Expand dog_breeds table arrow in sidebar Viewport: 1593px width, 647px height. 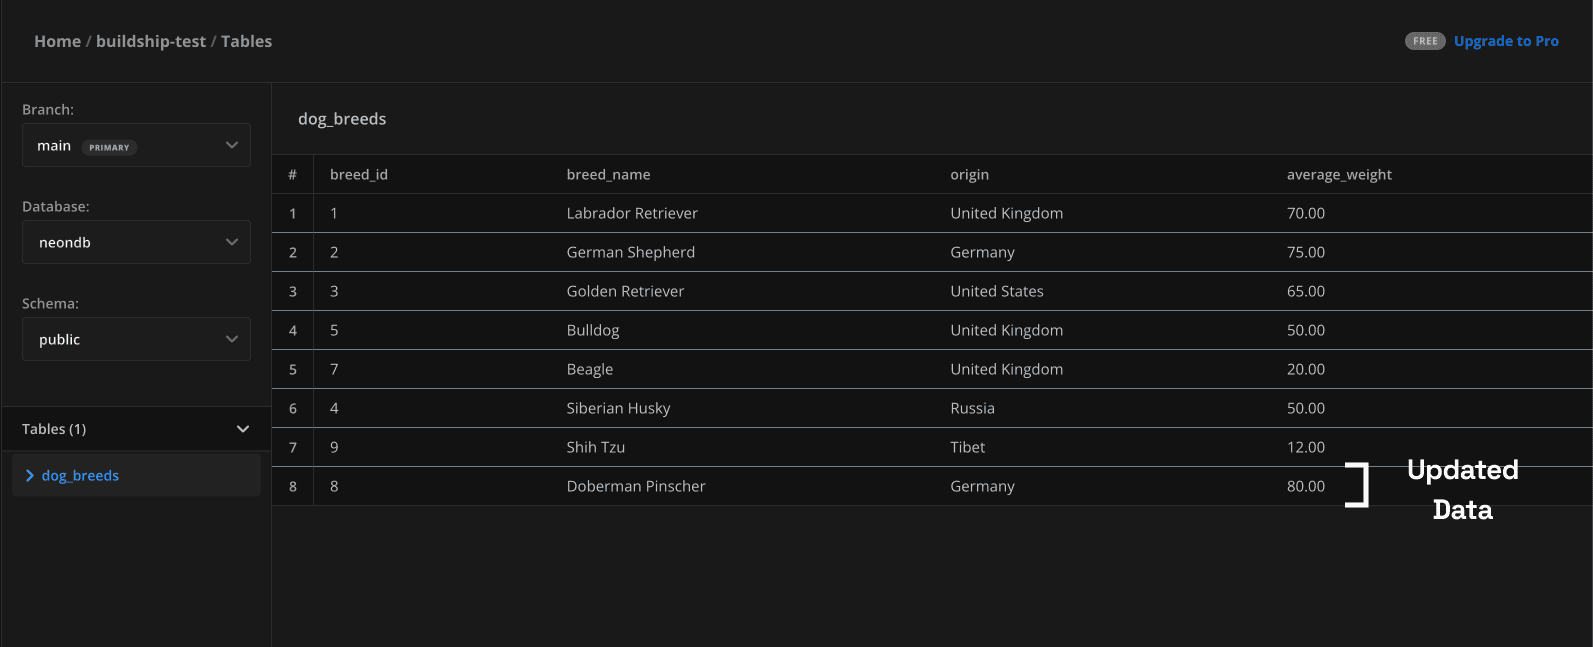(x=30, y=476)
